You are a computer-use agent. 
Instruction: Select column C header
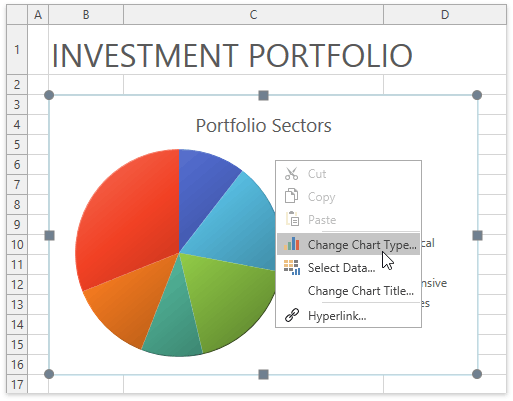coord(253,15)
